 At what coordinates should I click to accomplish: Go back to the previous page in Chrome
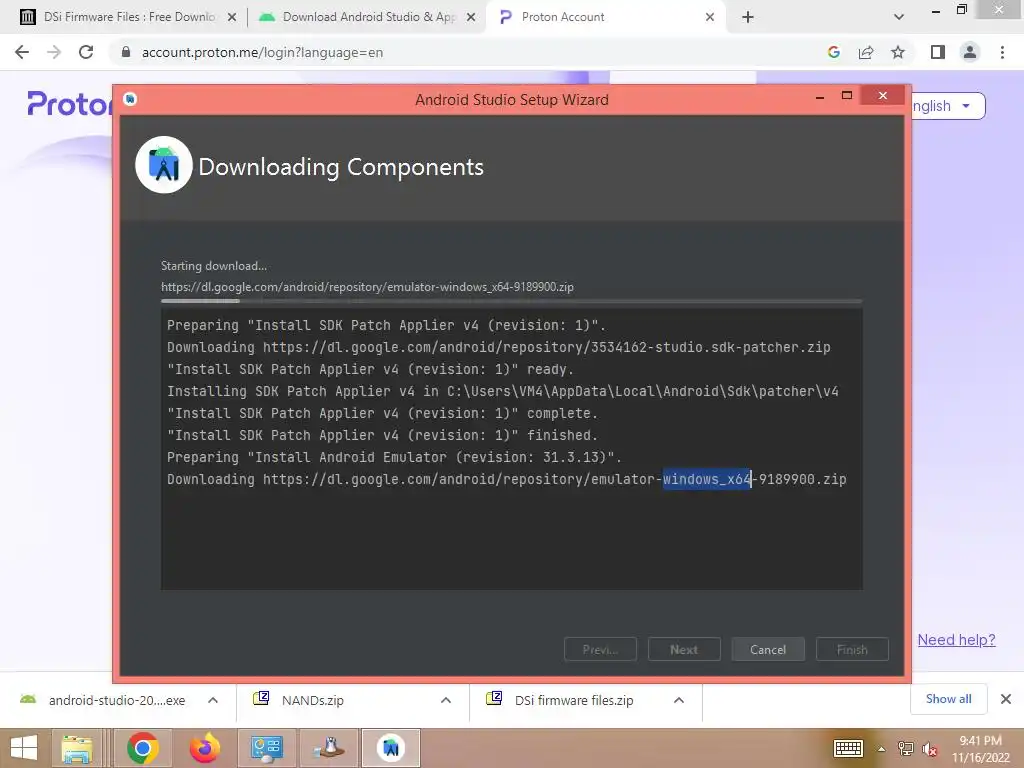[22, 52]
